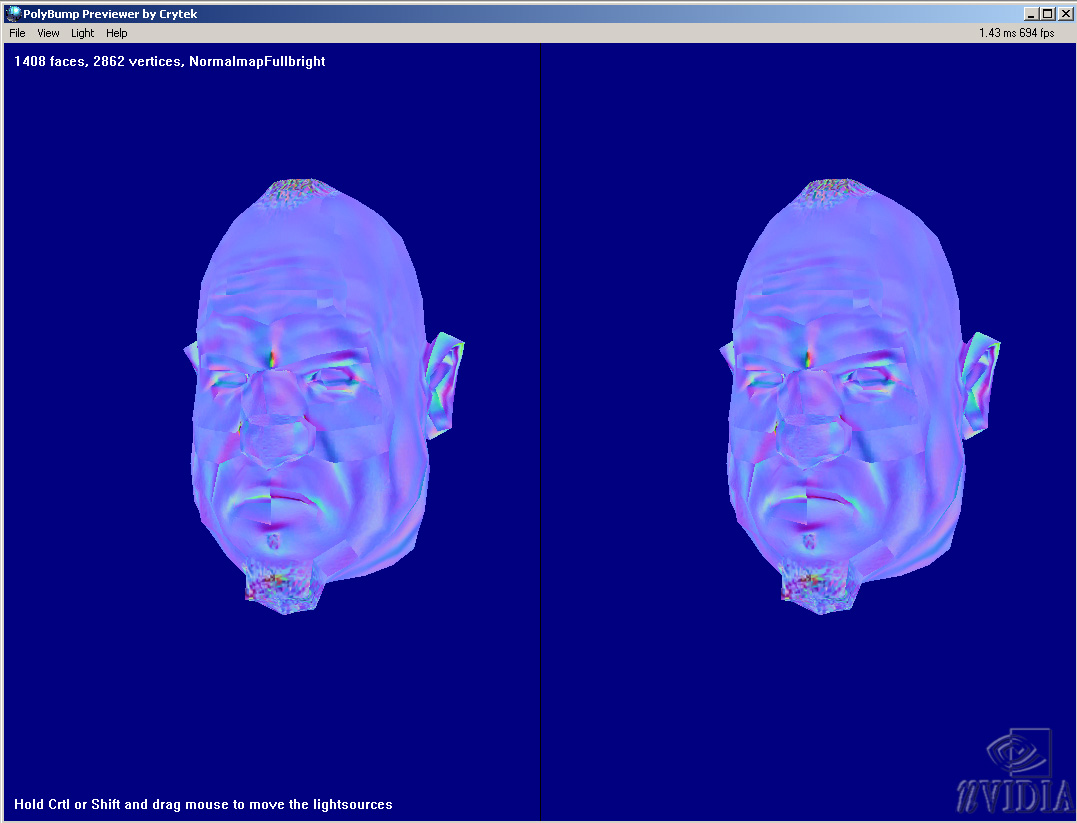
Task: Open the View menu
Action: pyautogui.click(x=48, y=33)
